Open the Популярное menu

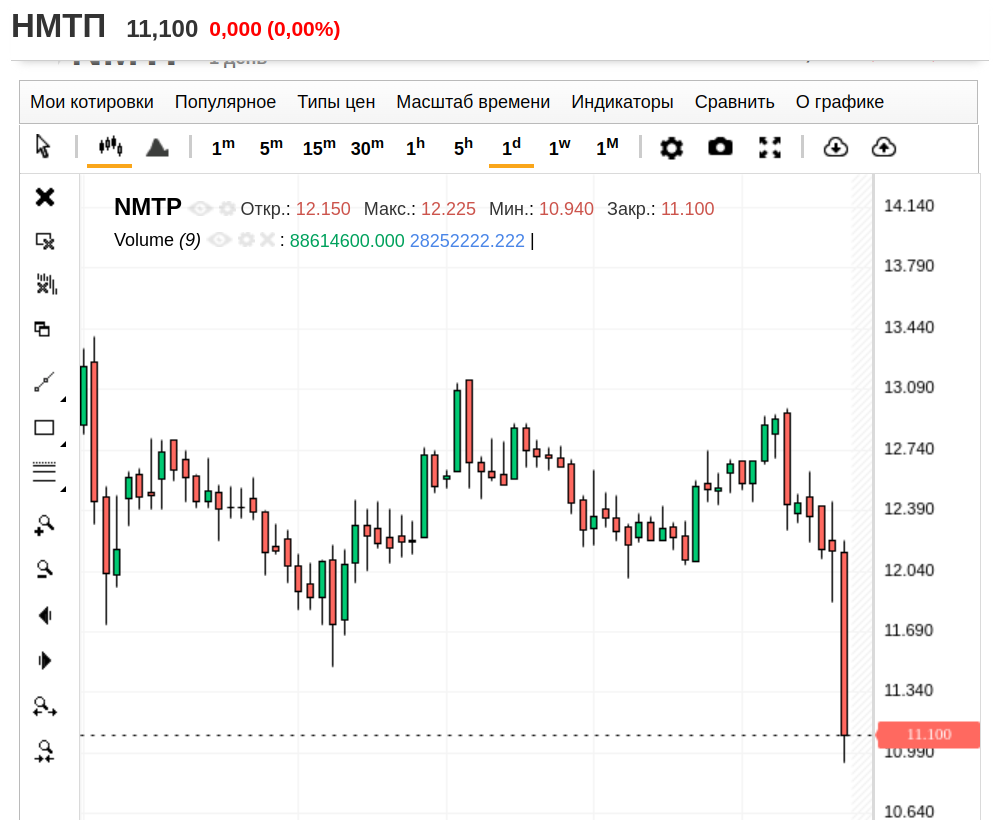tap(225, 102)
